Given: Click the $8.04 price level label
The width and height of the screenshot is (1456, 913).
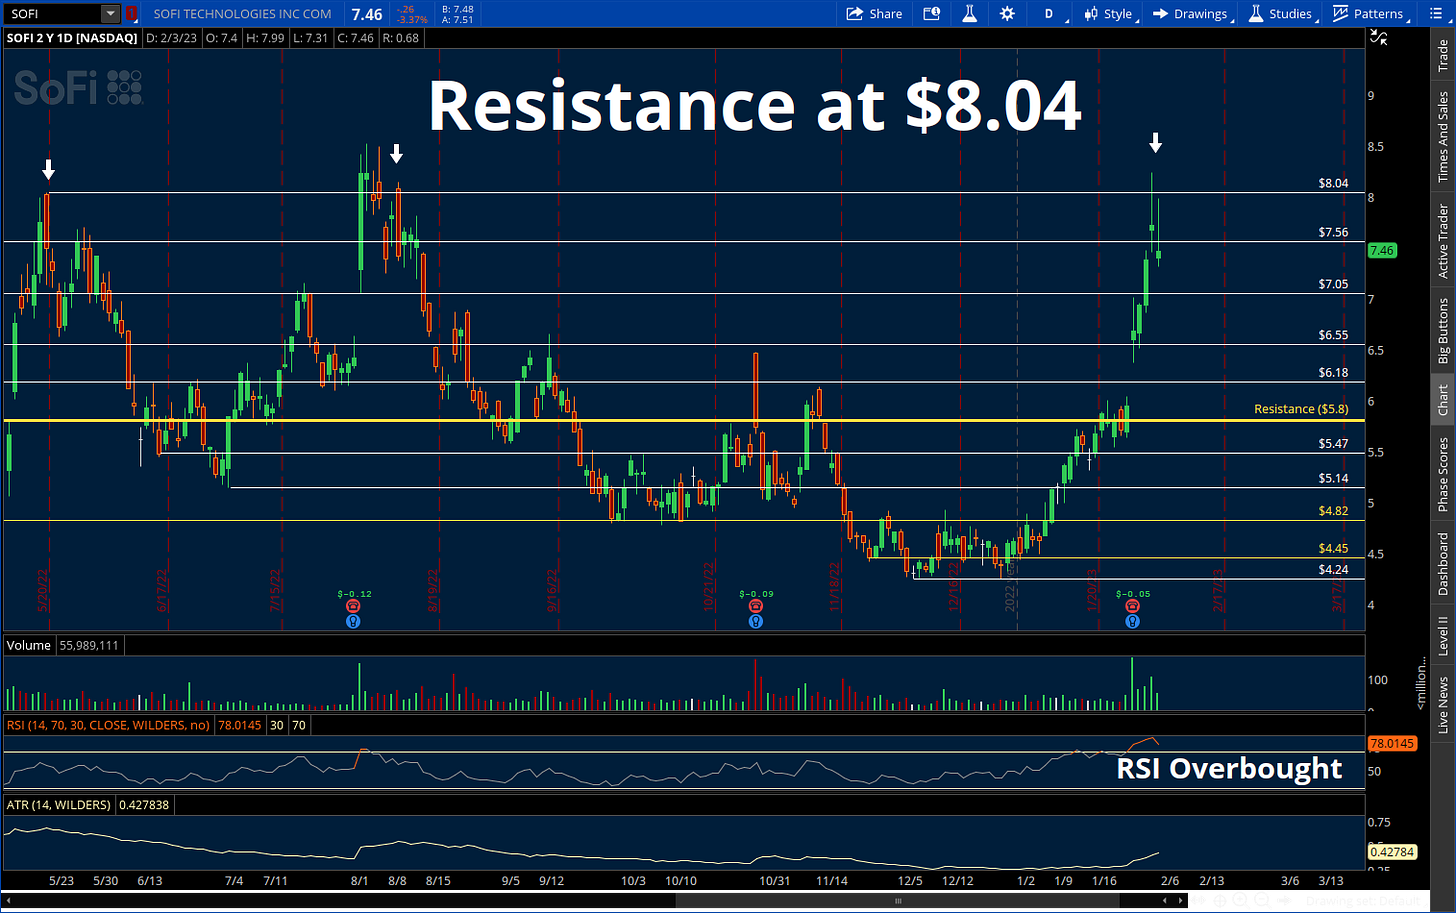Looking at the screenshot, I should 1333,183.
